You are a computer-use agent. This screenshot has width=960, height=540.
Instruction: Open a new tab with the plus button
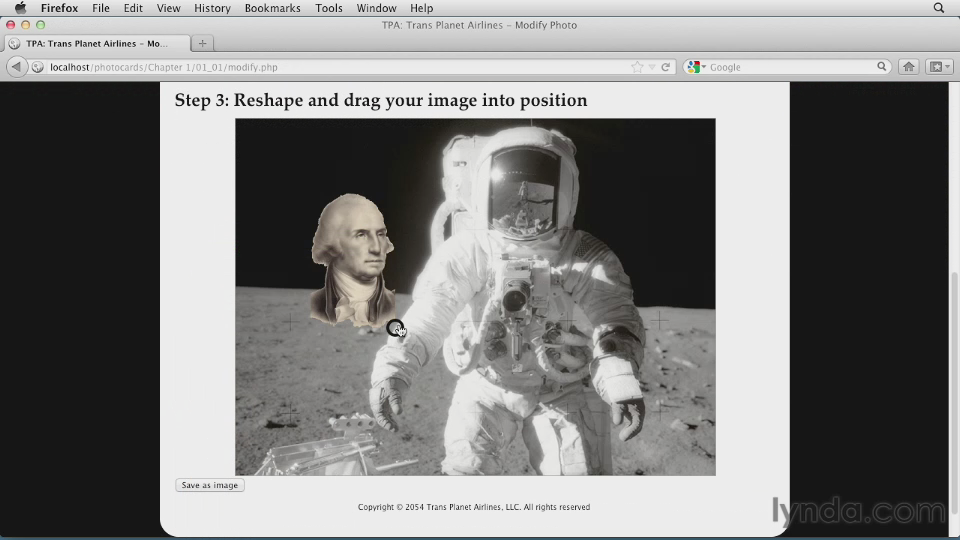202,43
